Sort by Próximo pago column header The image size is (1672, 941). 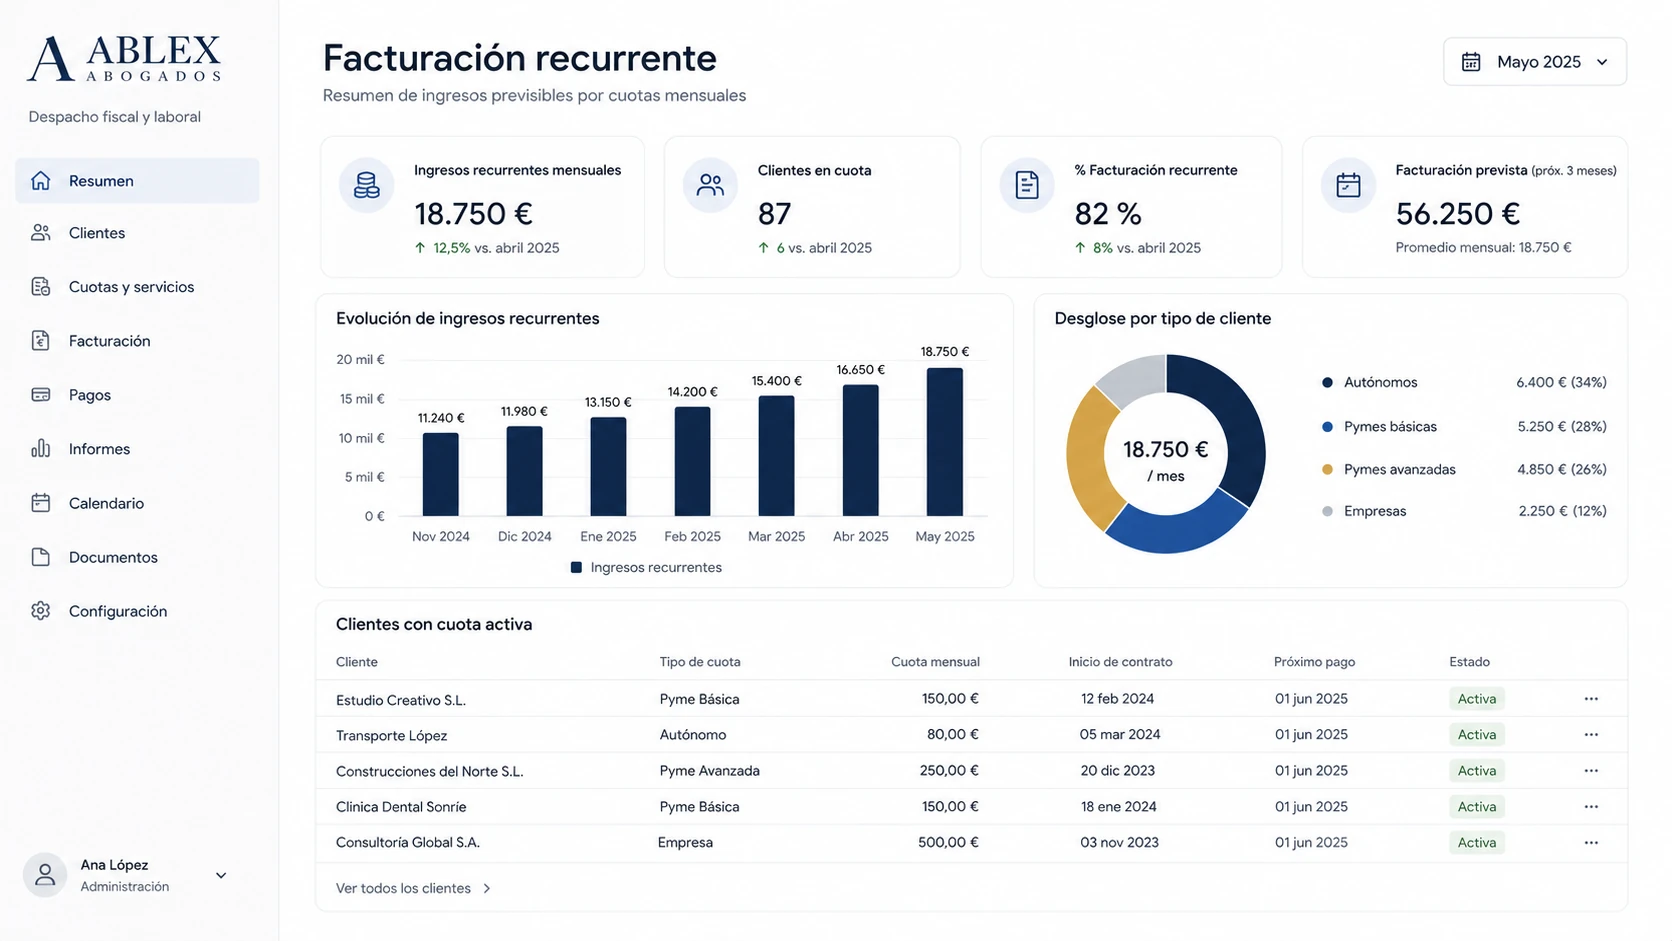tap(1314, 662)
